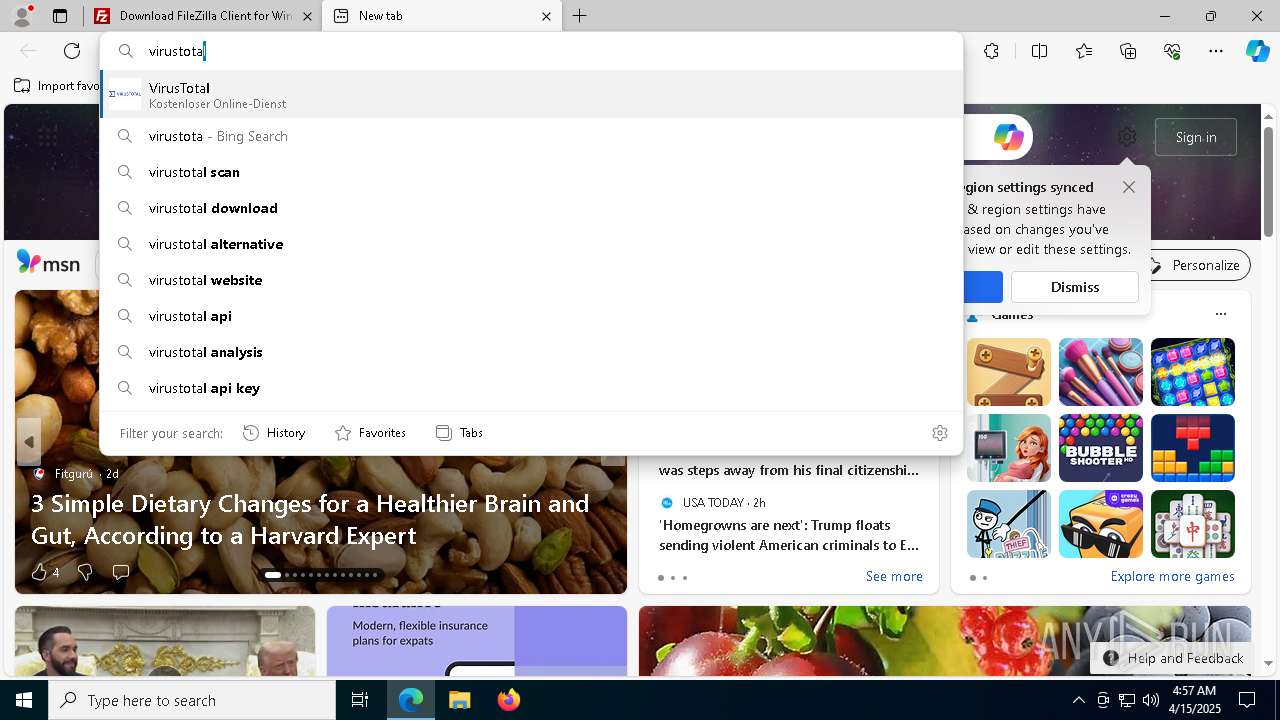Image resolution: width=1280 pixels, height=720 pixels.
Task: Open the Bubble Shooter HD game
Action: click(x=1101, y=448)
